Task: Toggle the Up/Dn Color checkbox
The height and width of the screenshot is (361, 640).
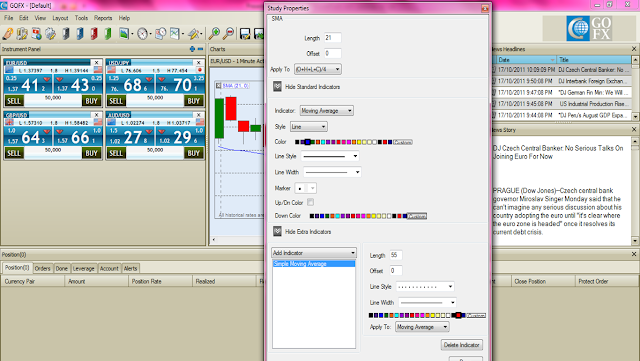Action: coord(311,202)
